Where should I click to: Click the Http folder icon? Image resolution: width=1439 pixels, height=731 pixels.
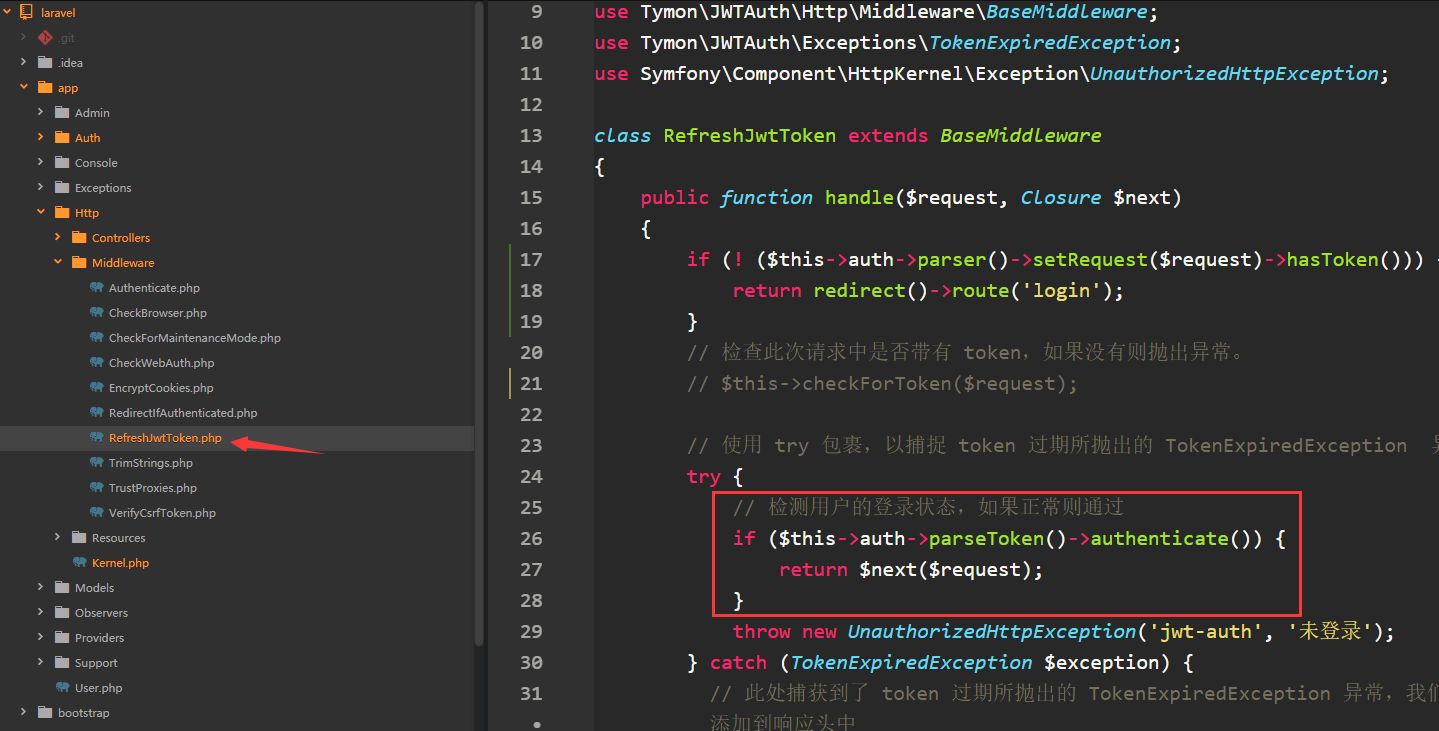(61, 212)
